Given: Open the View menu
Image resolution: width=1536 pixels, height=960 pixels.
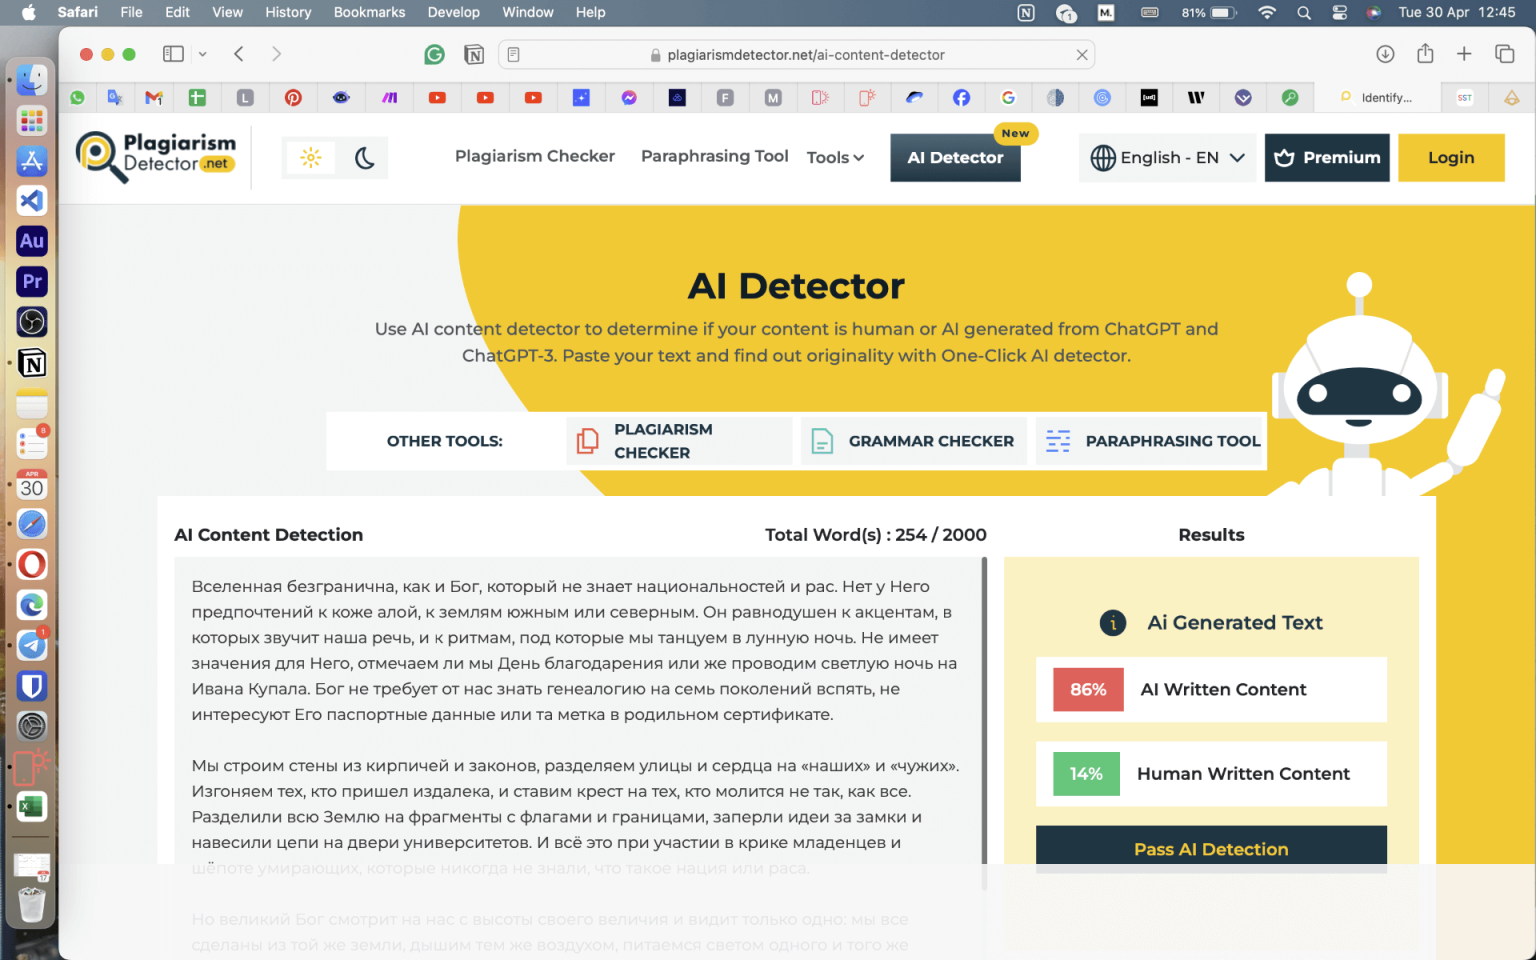Looking at the screenshot, I should tap(227, 12).
